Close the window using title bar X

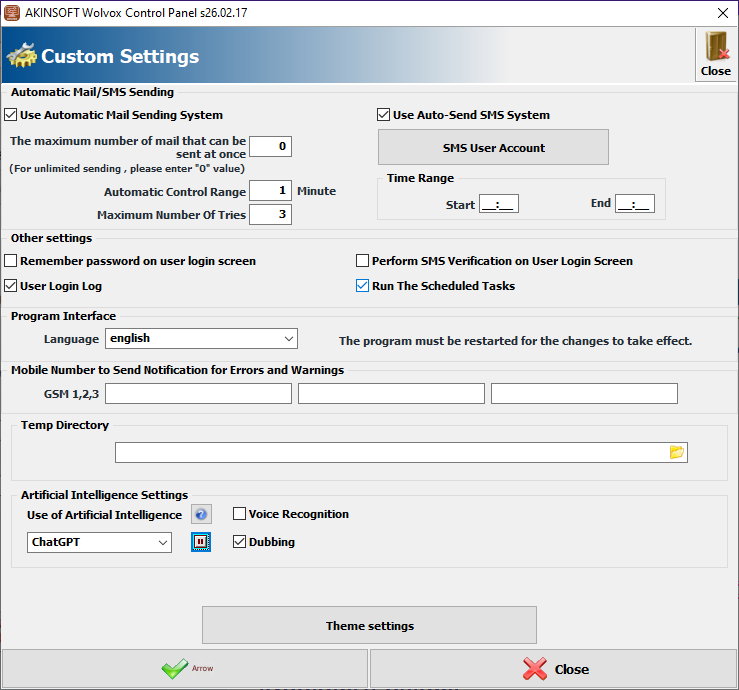pyautogui.click(x=723, y=13)
